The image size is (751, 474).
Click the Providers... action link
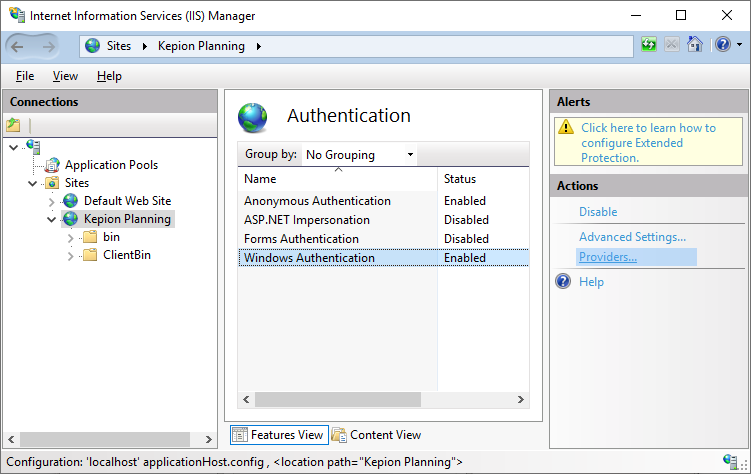607,257
